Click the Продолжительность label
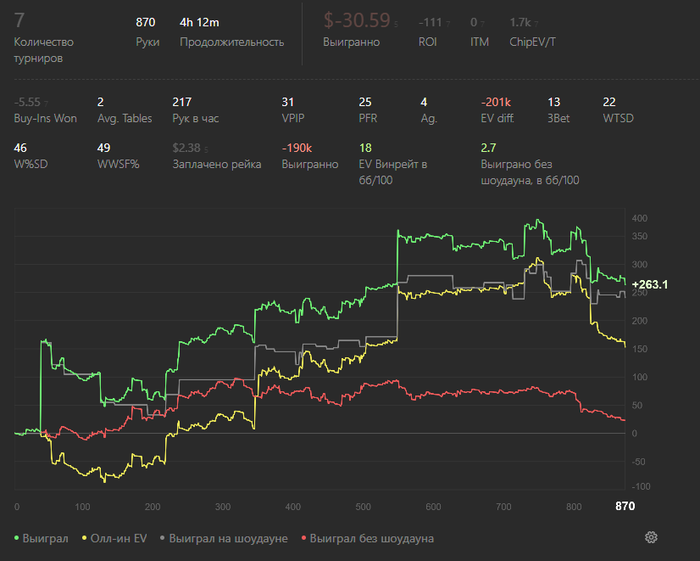The height and width of the screenshot is (561, 700). tap(232, 42)
